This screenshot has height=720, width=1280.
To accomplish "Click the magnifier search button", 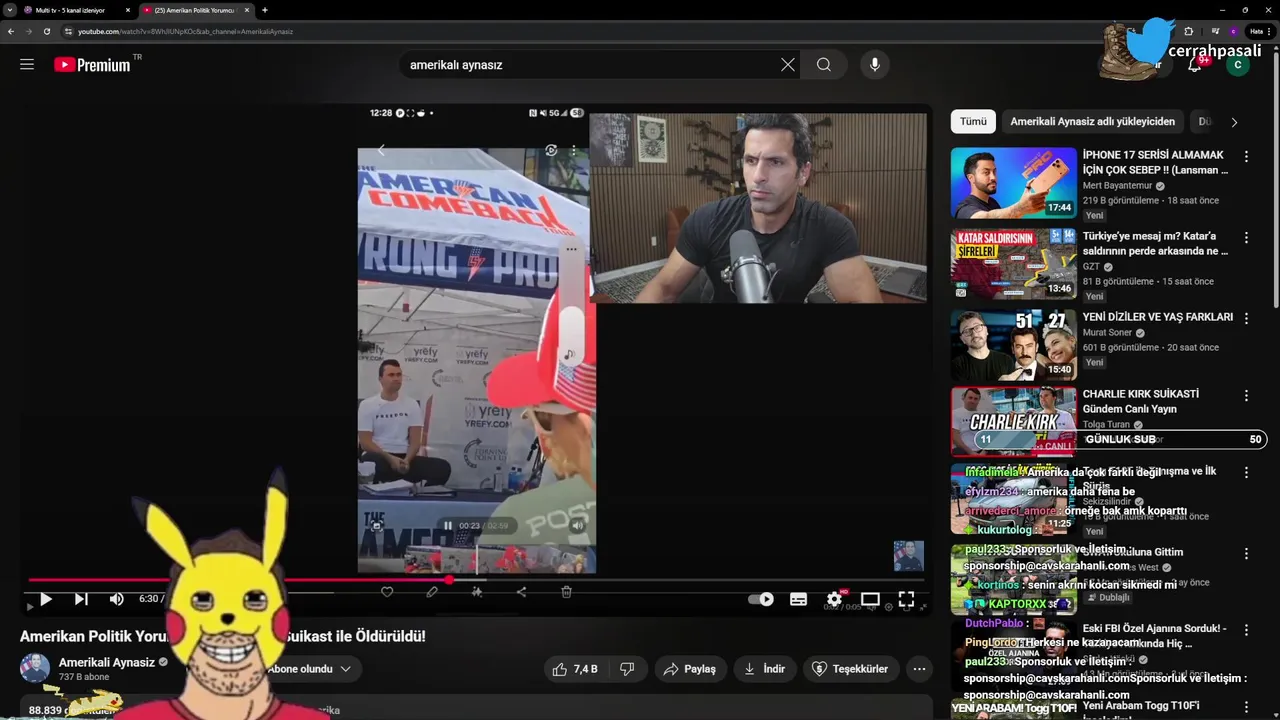I will tap(824, 65).
